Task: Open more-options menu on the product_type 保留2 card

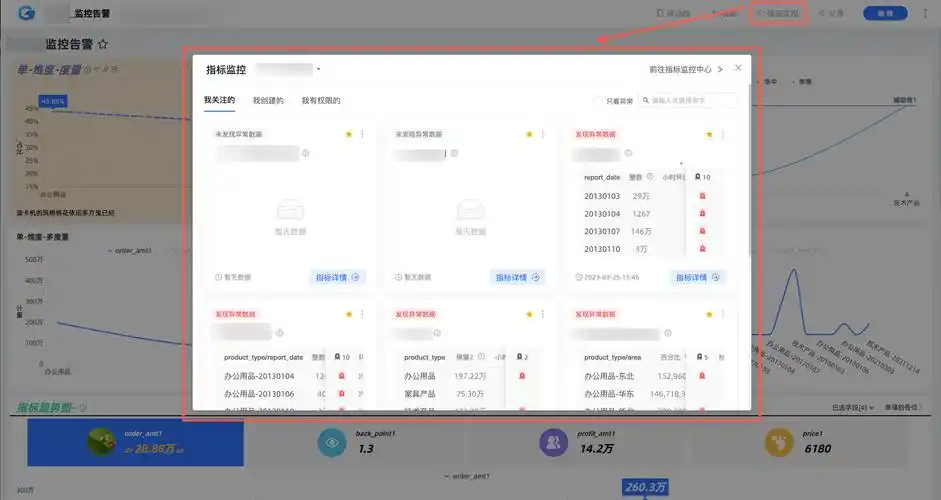Action: tap(543, 314)
